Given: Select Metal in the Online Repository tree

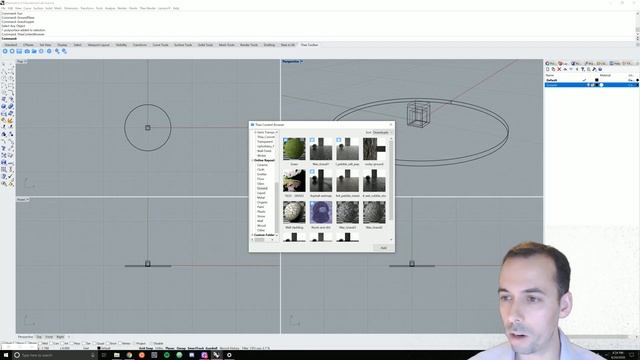Looking at the screenshot, I should click(x=261, y=198).
